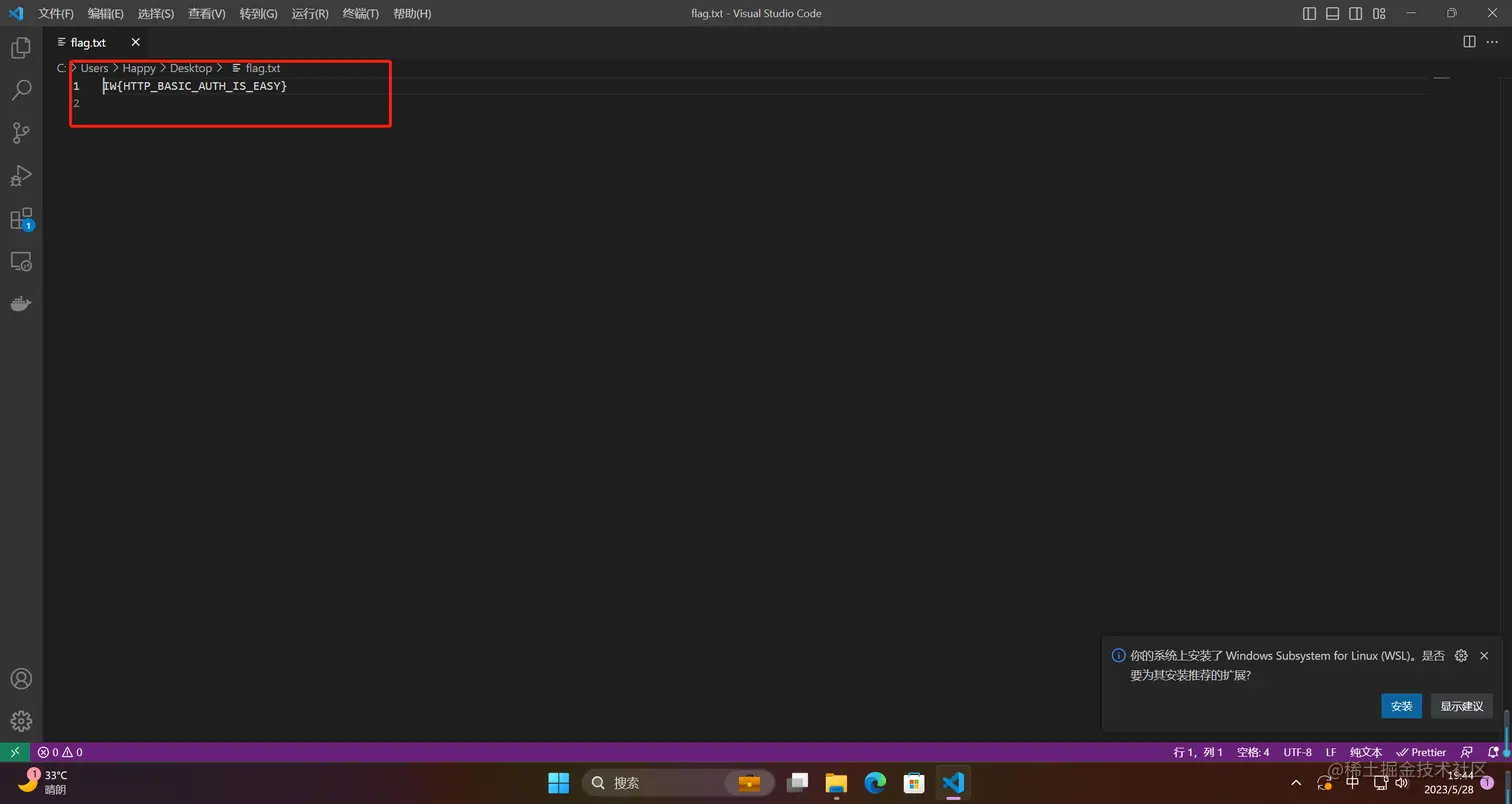Open the remote window indicator in status bar

tap(15, 752)
